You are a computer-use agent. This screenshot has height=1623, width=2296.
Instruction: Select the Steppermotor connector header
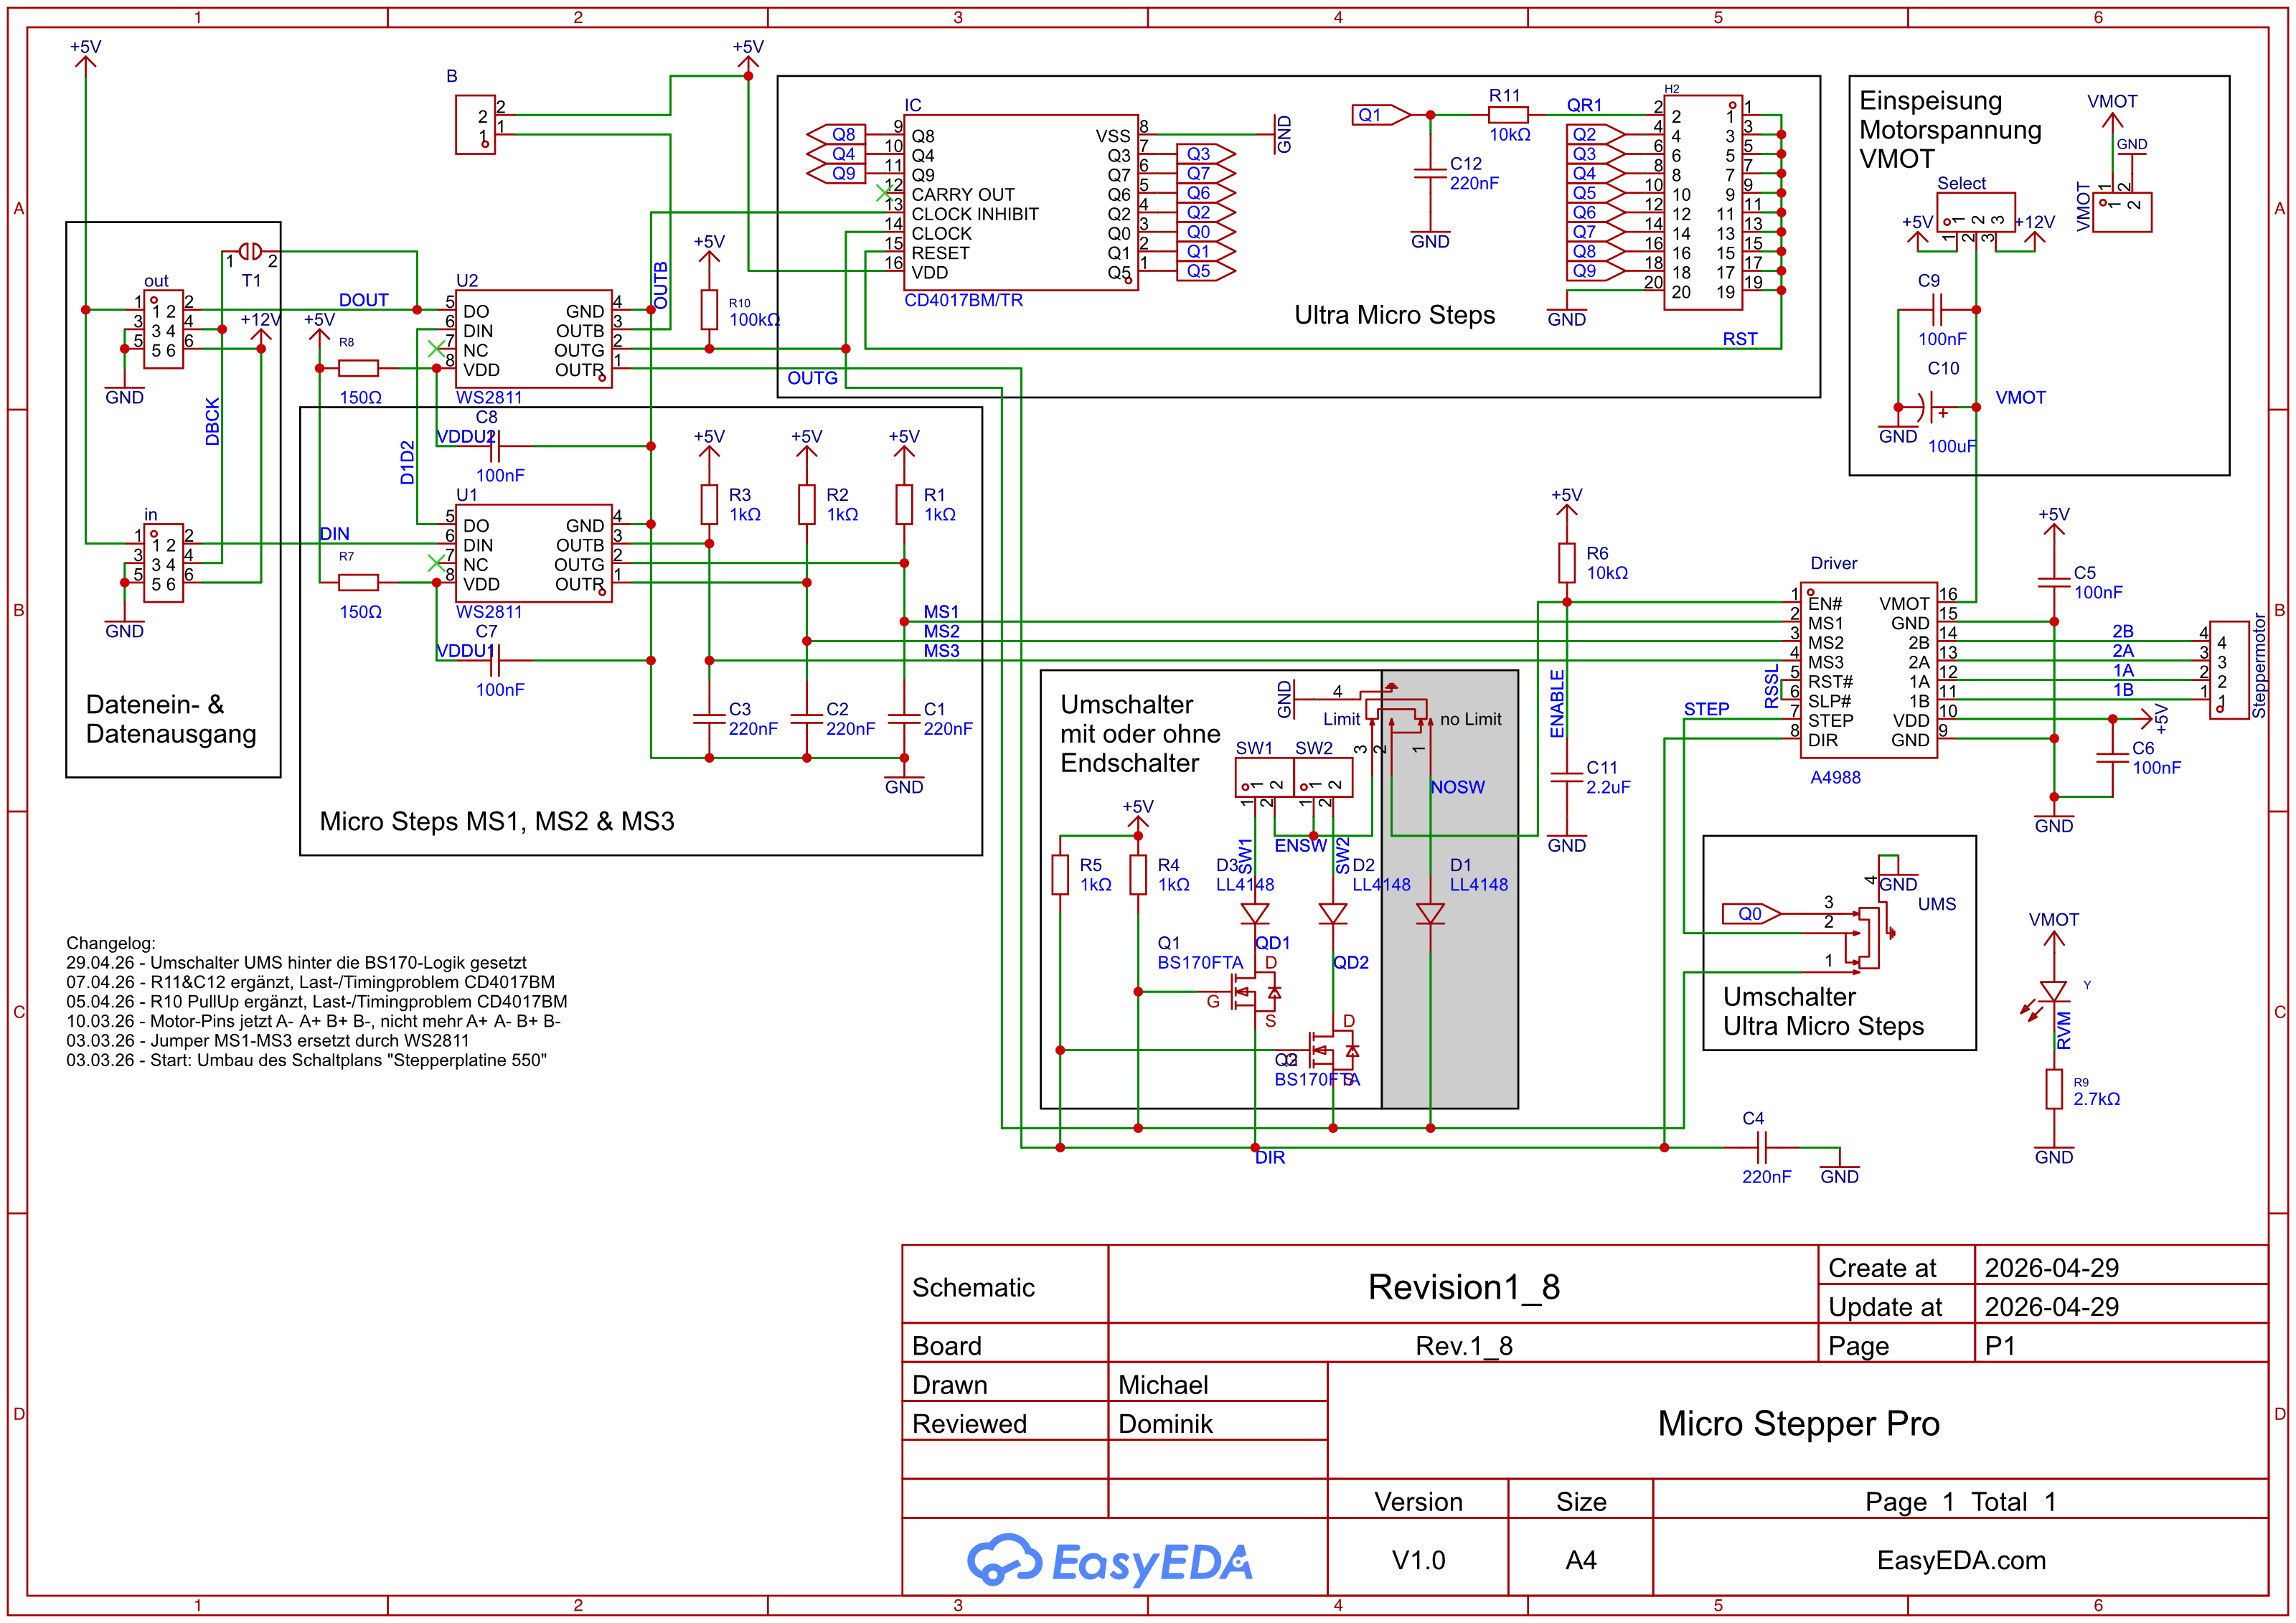[2228, 669]
